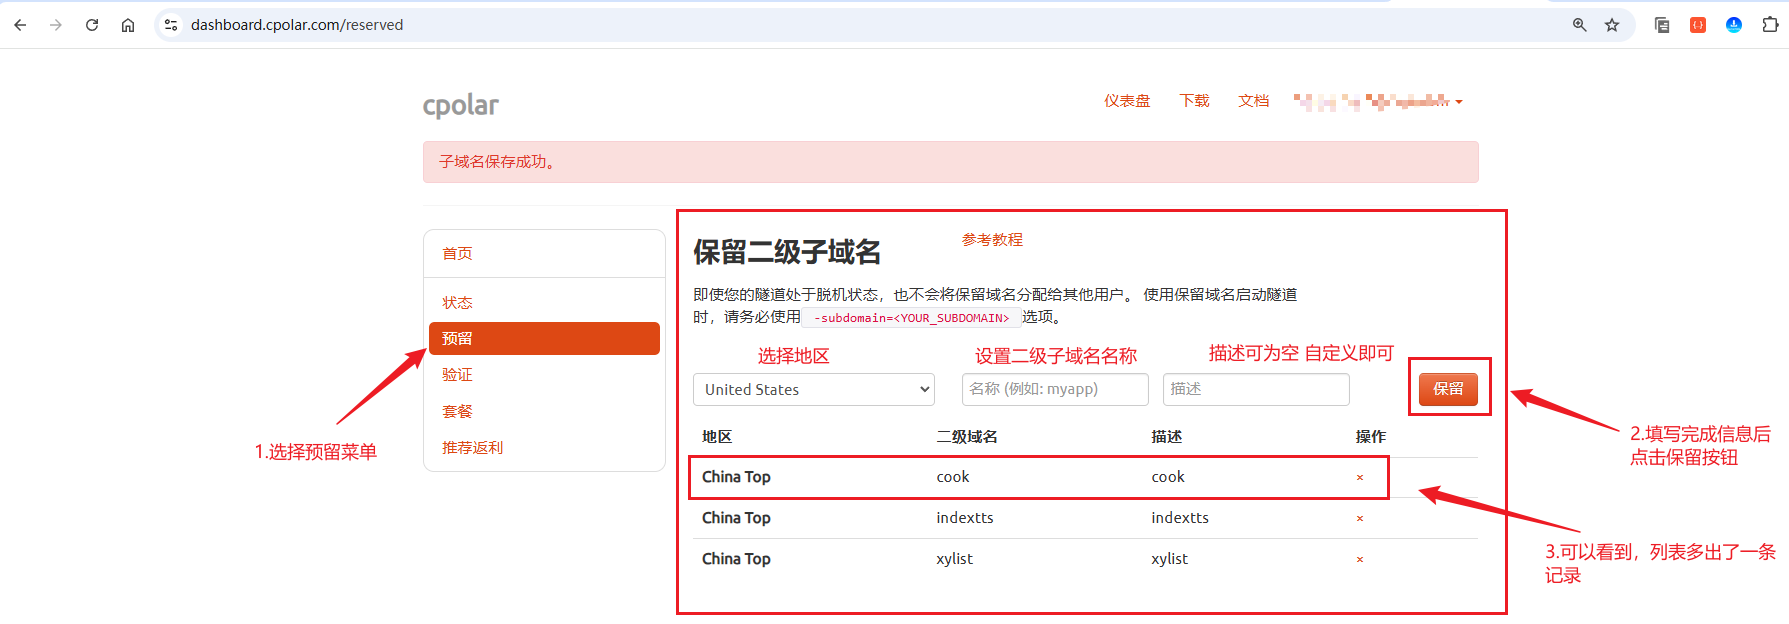Click the 子域名保存成功 alert message
Image resolution: width=1789 pixels, height=624 pixels.
coord(950,162)
